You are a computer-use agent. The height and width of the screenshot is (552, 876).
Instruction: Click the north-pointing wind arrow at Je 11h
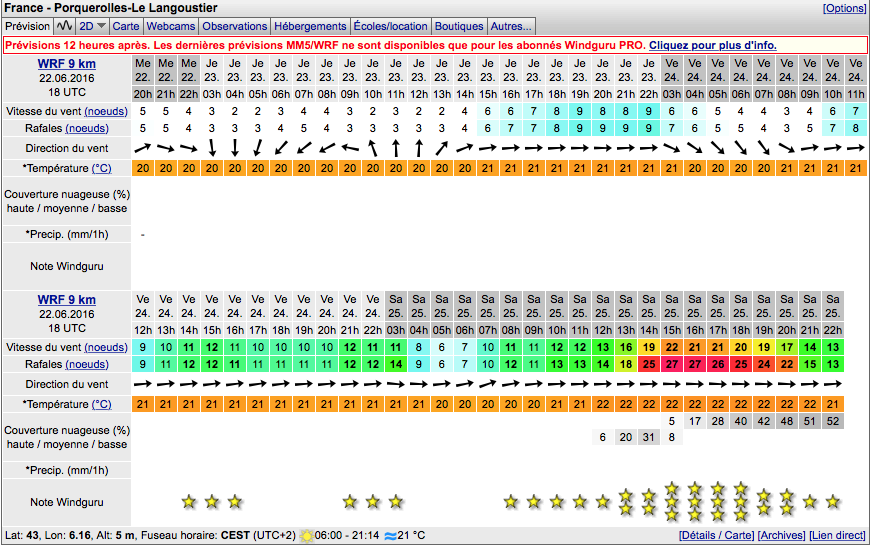396,149
